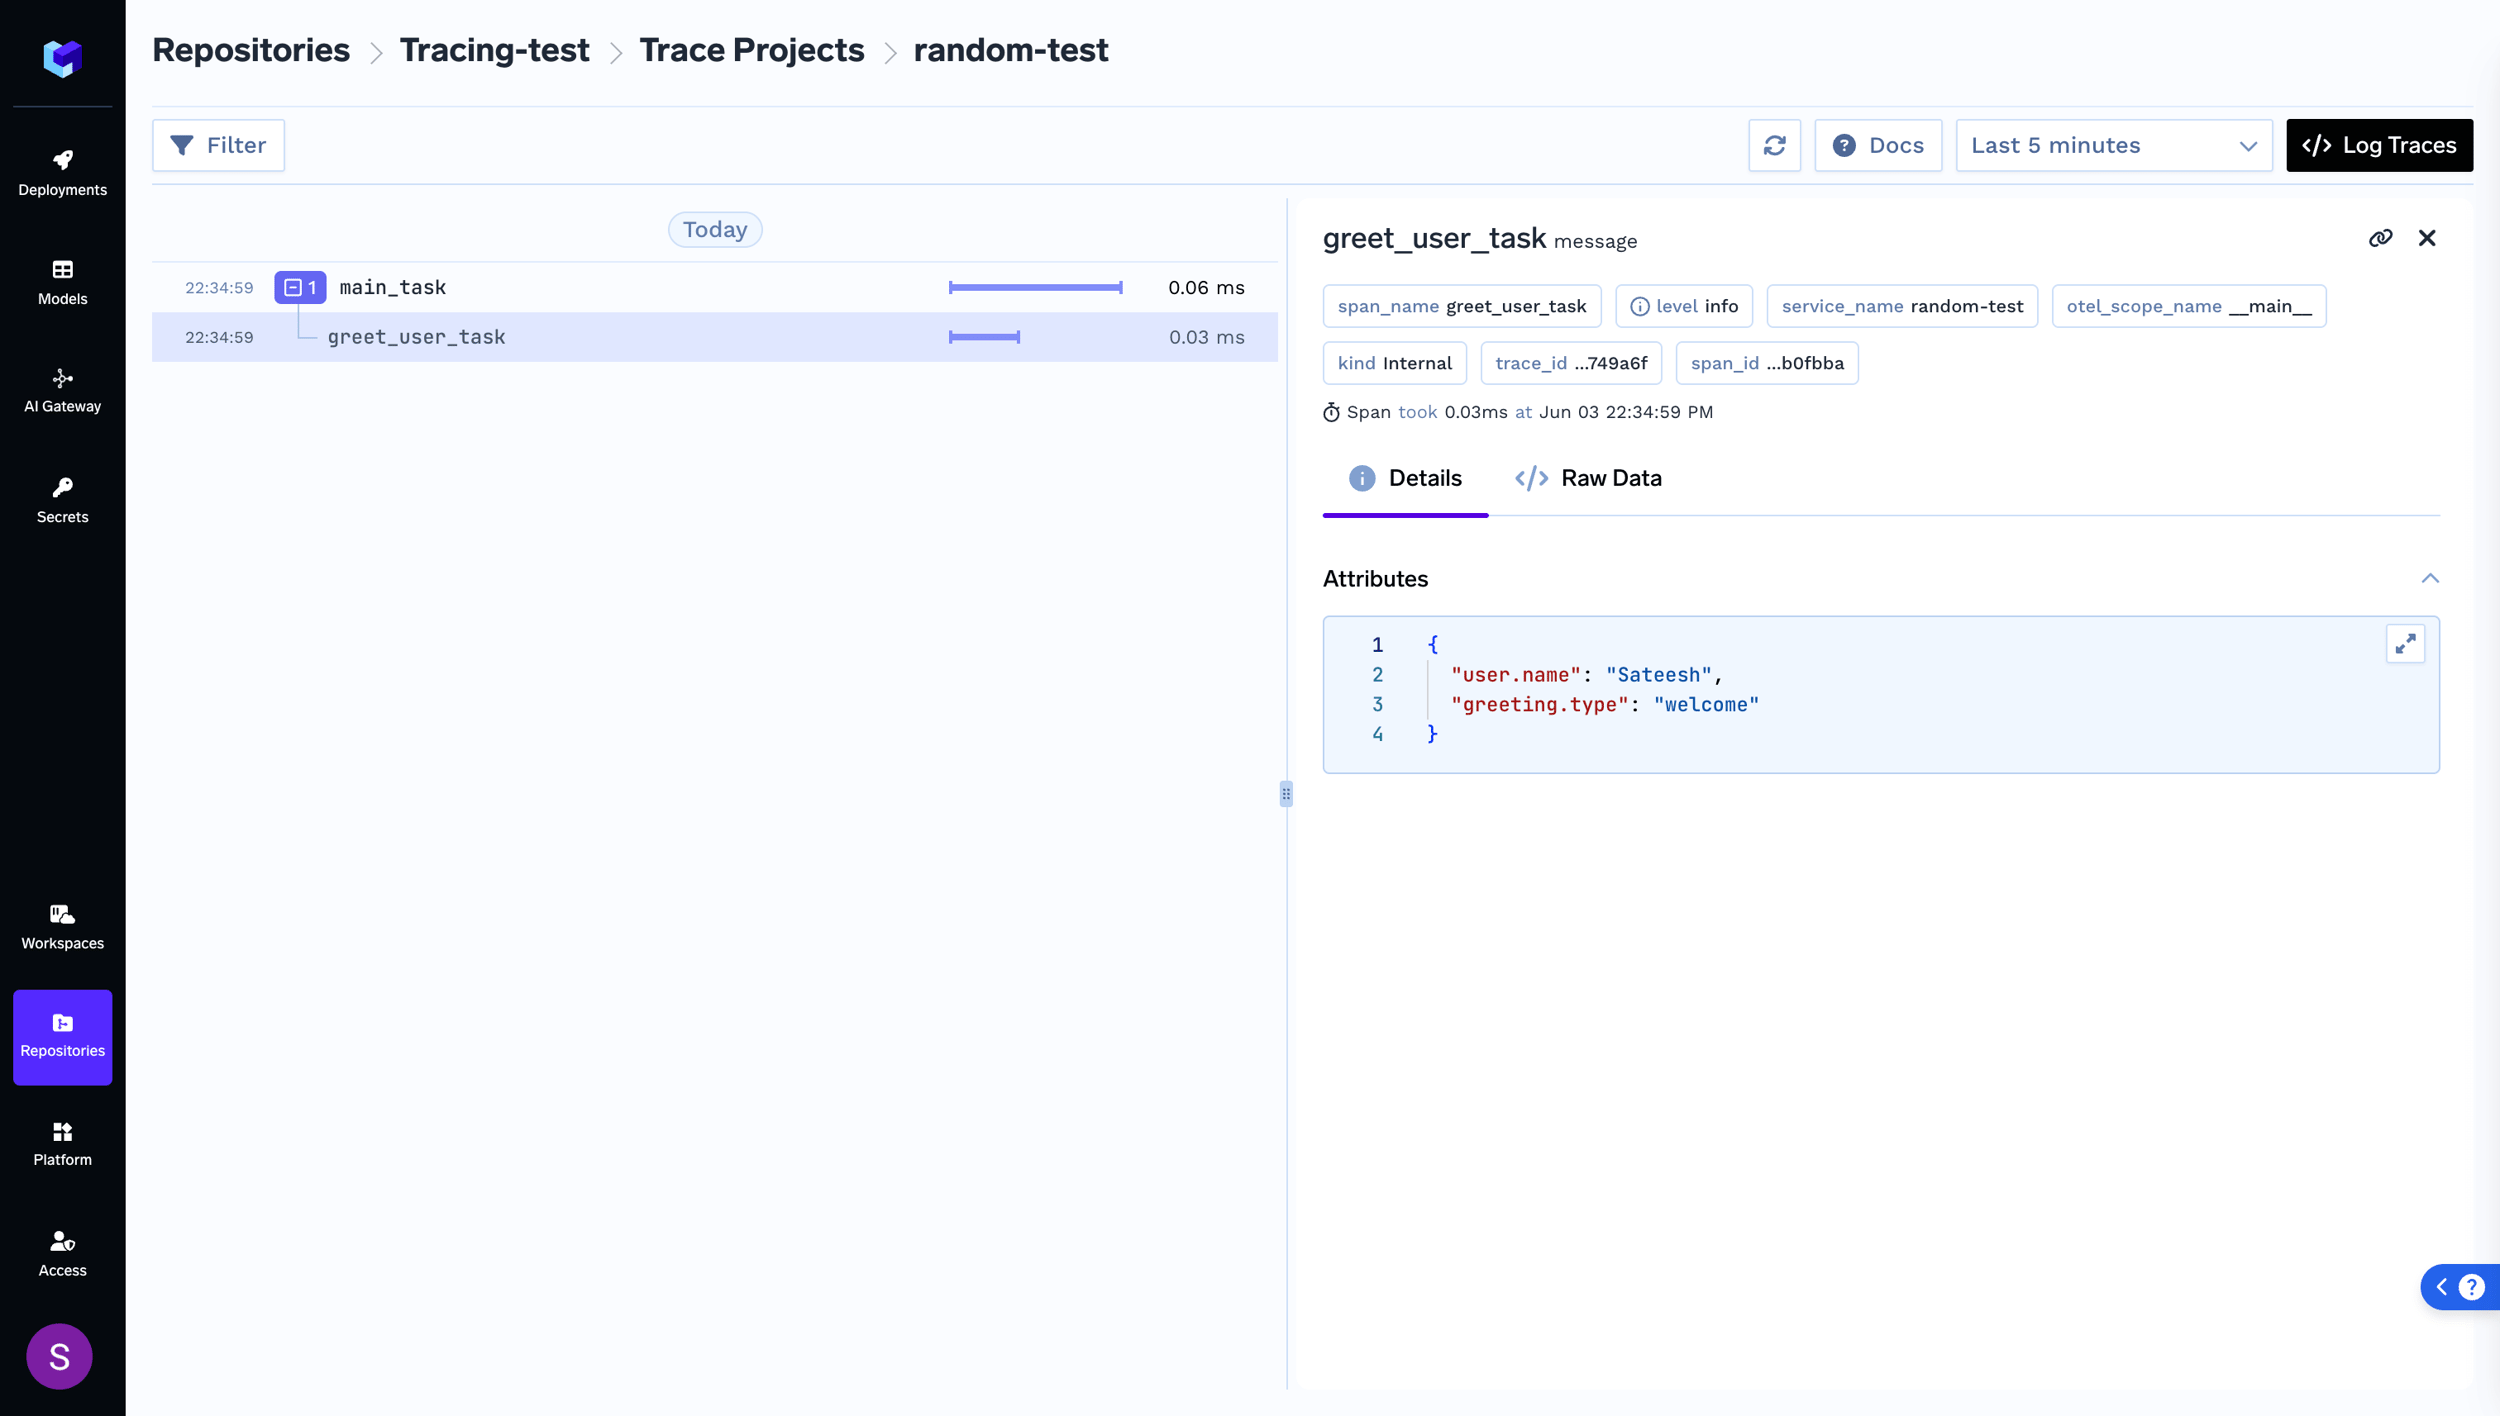The height and width of the screenshot is (1416, 2500).
Task: Select the greet_user_task span row
Action: (x=714, y=337)
